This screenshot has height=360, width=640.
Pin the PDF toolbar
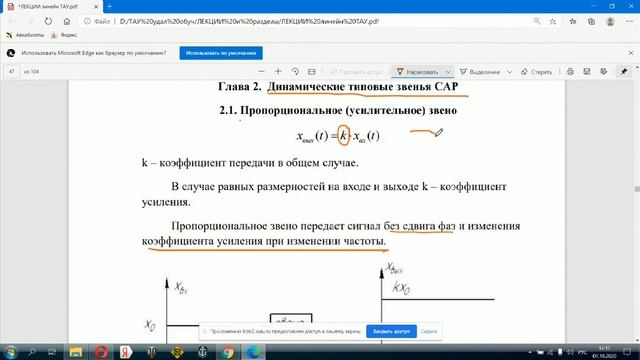[x=624, y=71]
